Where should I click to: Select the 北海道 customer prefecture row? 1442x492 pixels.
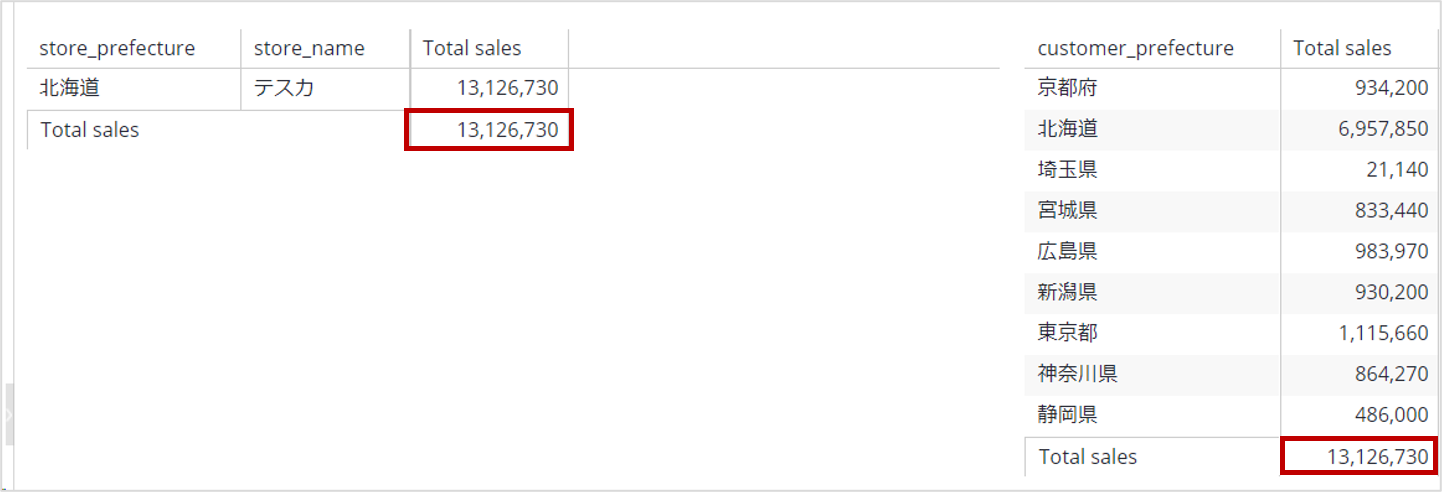(x=1231, y=129)
